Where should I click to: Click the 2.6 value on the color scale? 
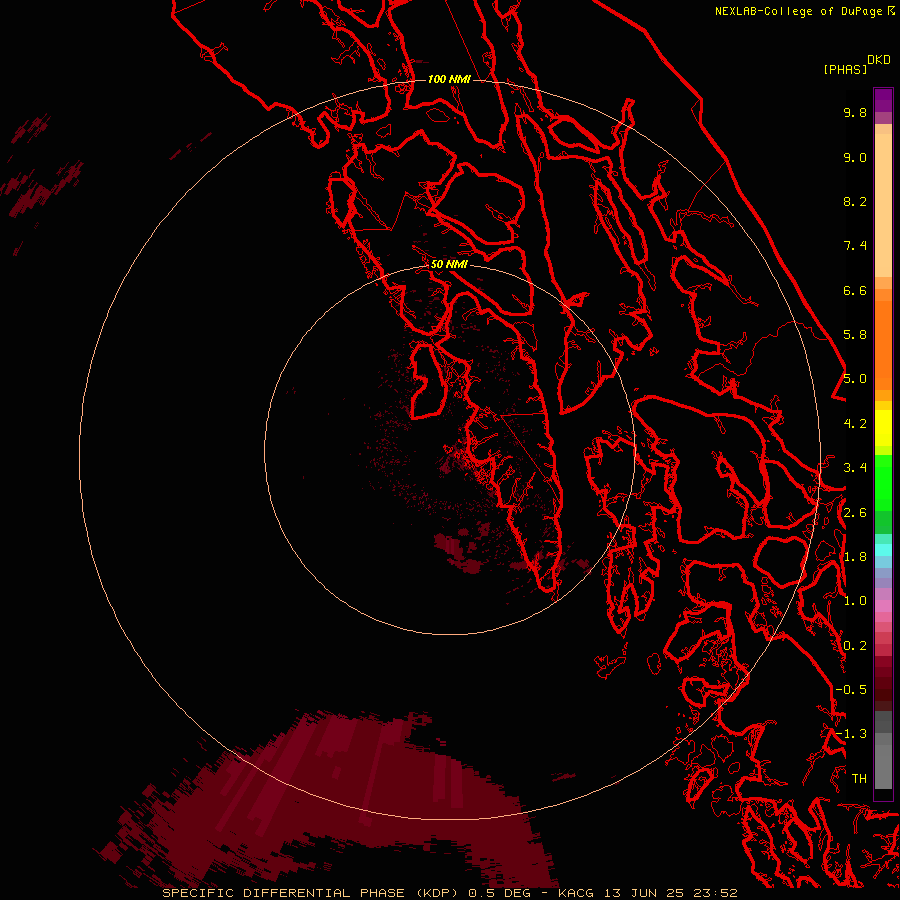click(855, 513)
